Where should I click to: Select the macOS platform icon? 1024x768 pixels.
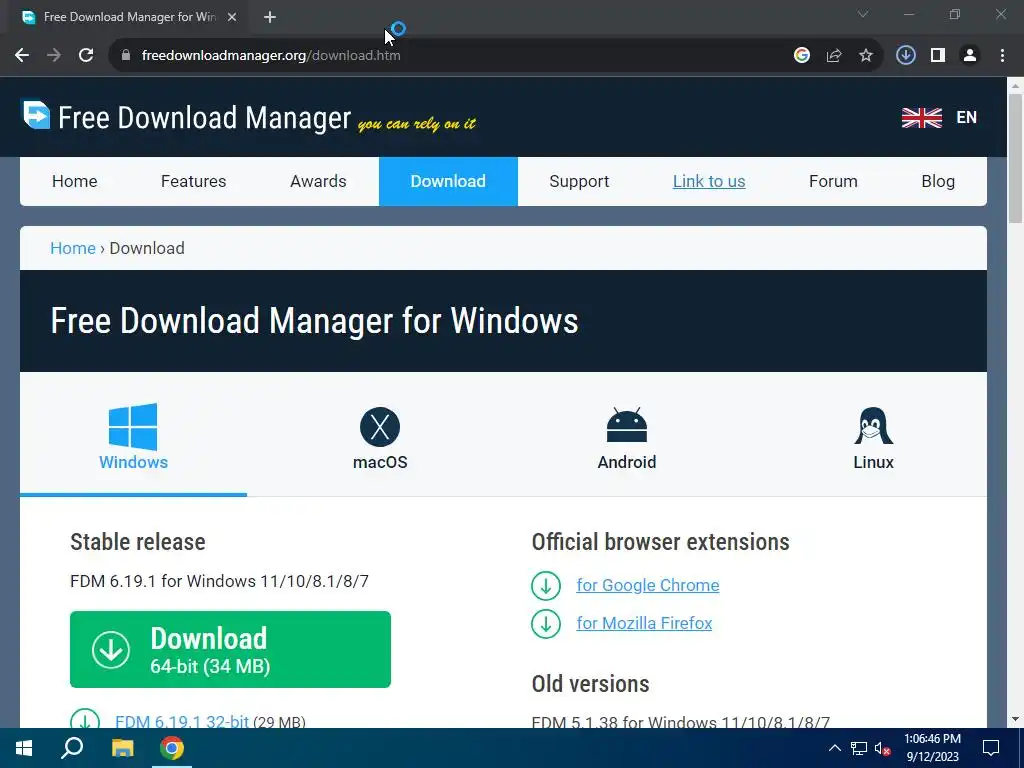pyautogui.click(x=379, y=426)
